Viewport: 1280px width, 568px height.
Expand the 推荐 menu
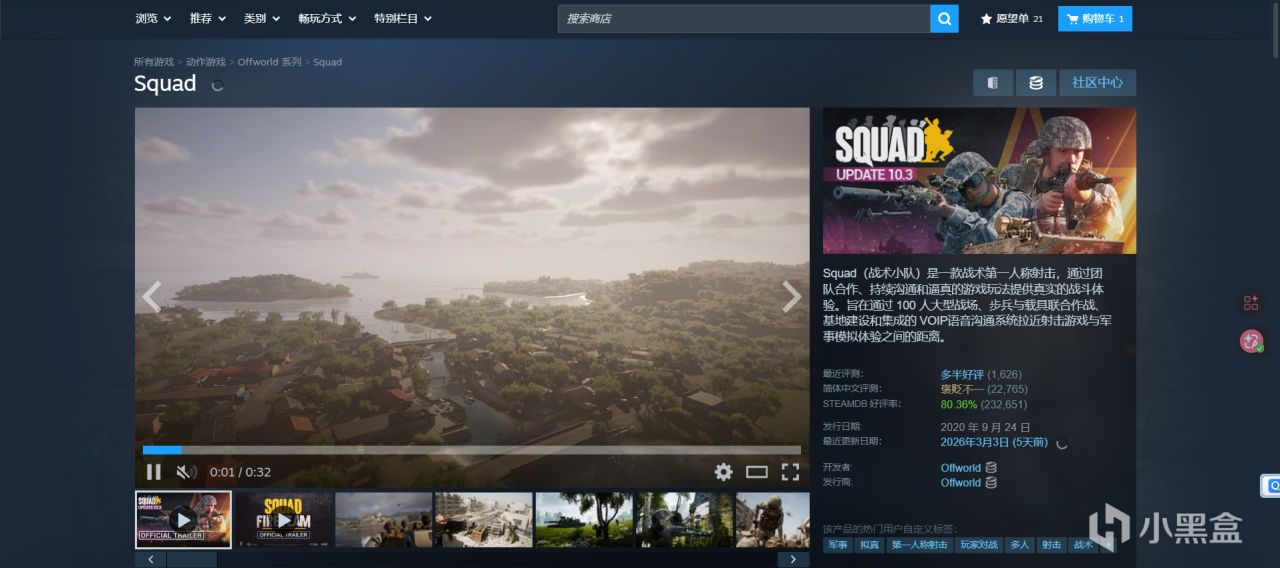point(208,18)
